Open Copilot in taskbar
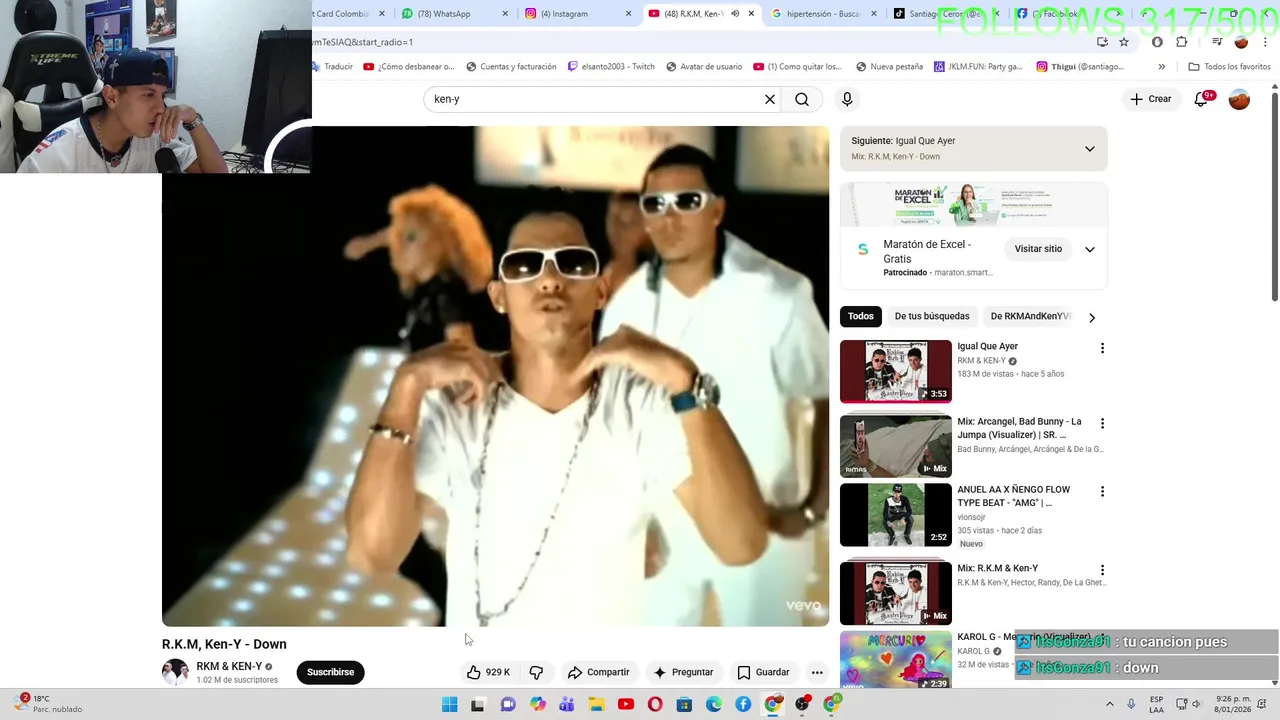The height and width of the screenshot is (720, 1280). click(538, 705)
